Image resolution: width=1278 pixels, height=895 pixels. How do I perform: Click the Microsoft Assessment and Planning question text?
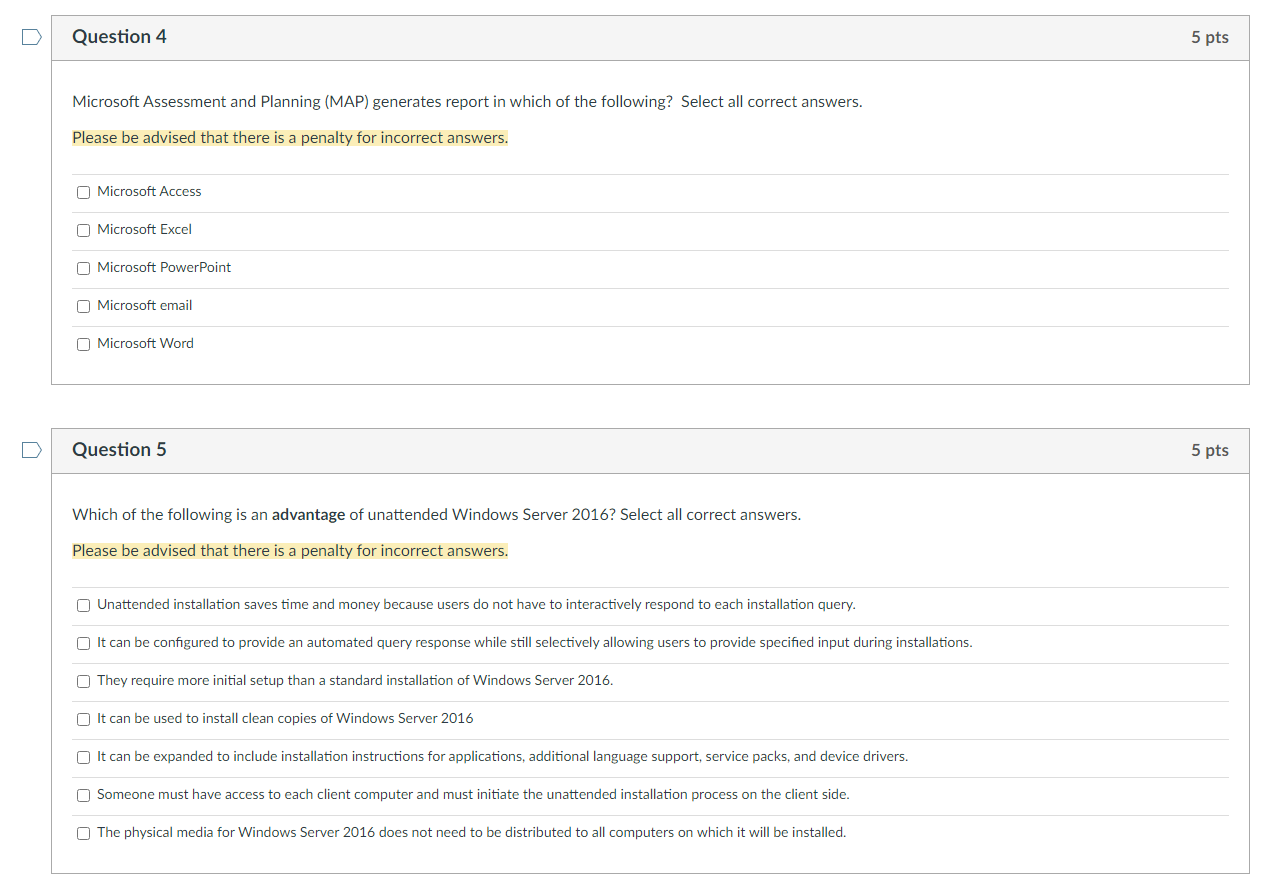[467, 102]
